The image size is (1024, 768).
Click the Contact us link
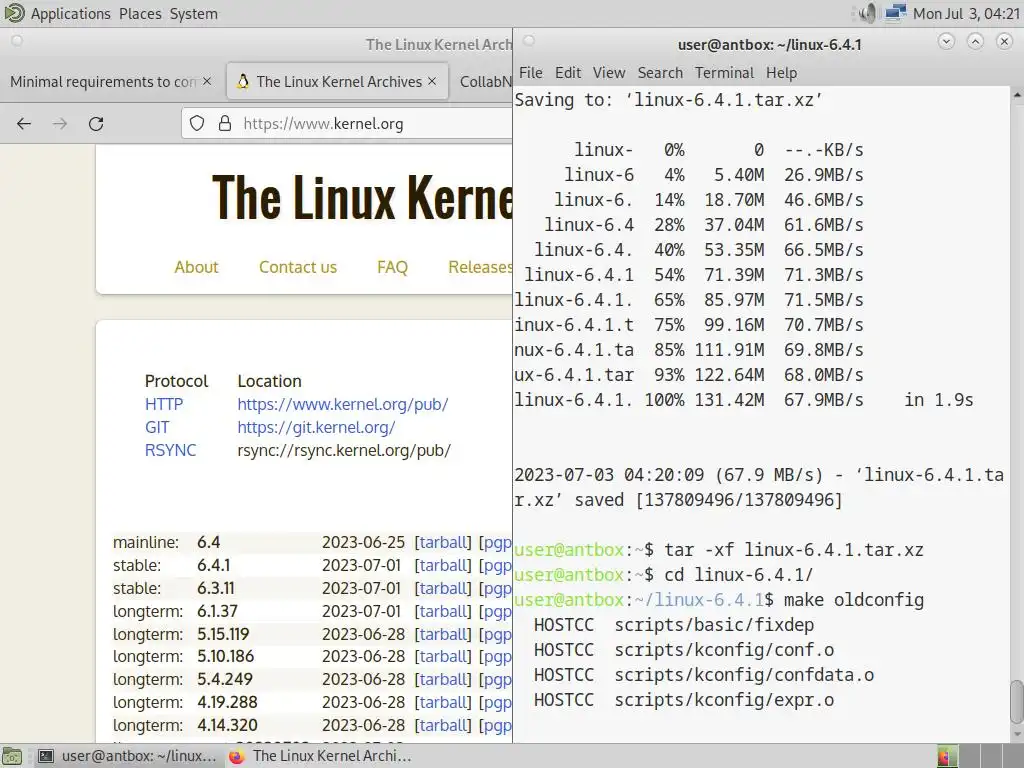[x=298, y=267]
